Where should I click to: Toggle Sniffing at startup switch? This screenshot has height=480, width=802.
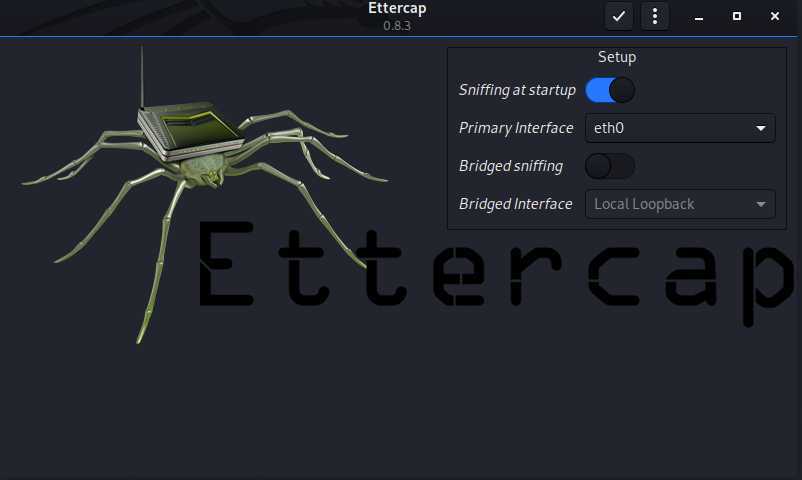point(610,90)
